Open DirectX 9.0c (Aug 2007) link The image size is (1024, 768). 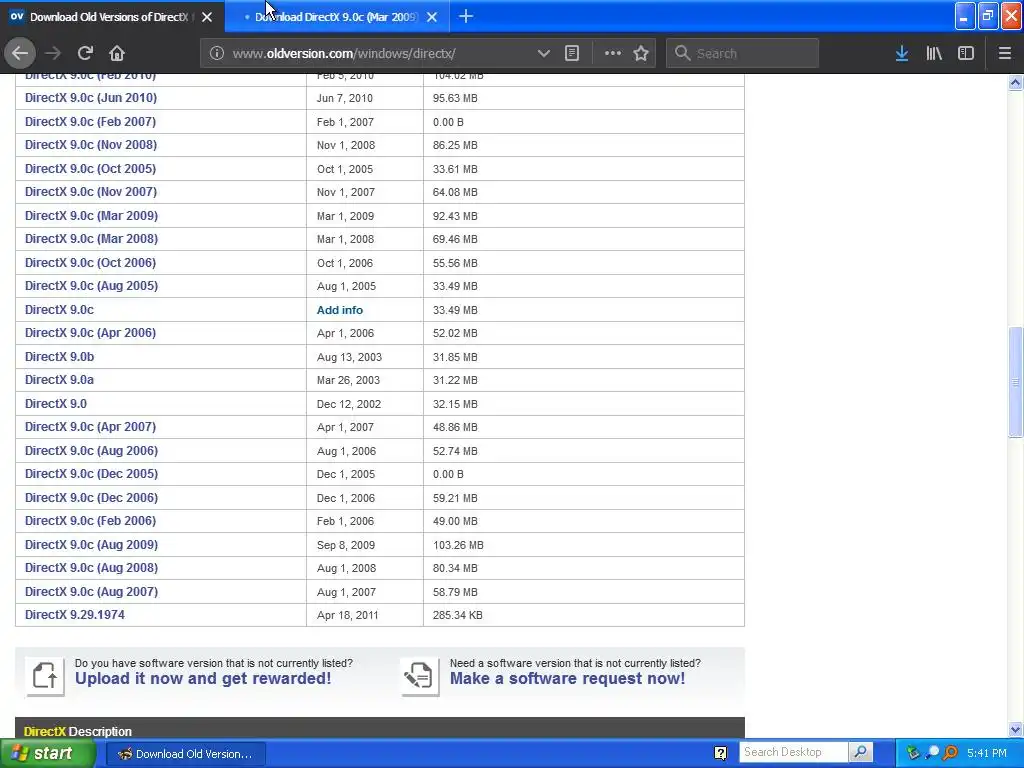[91, 592]
